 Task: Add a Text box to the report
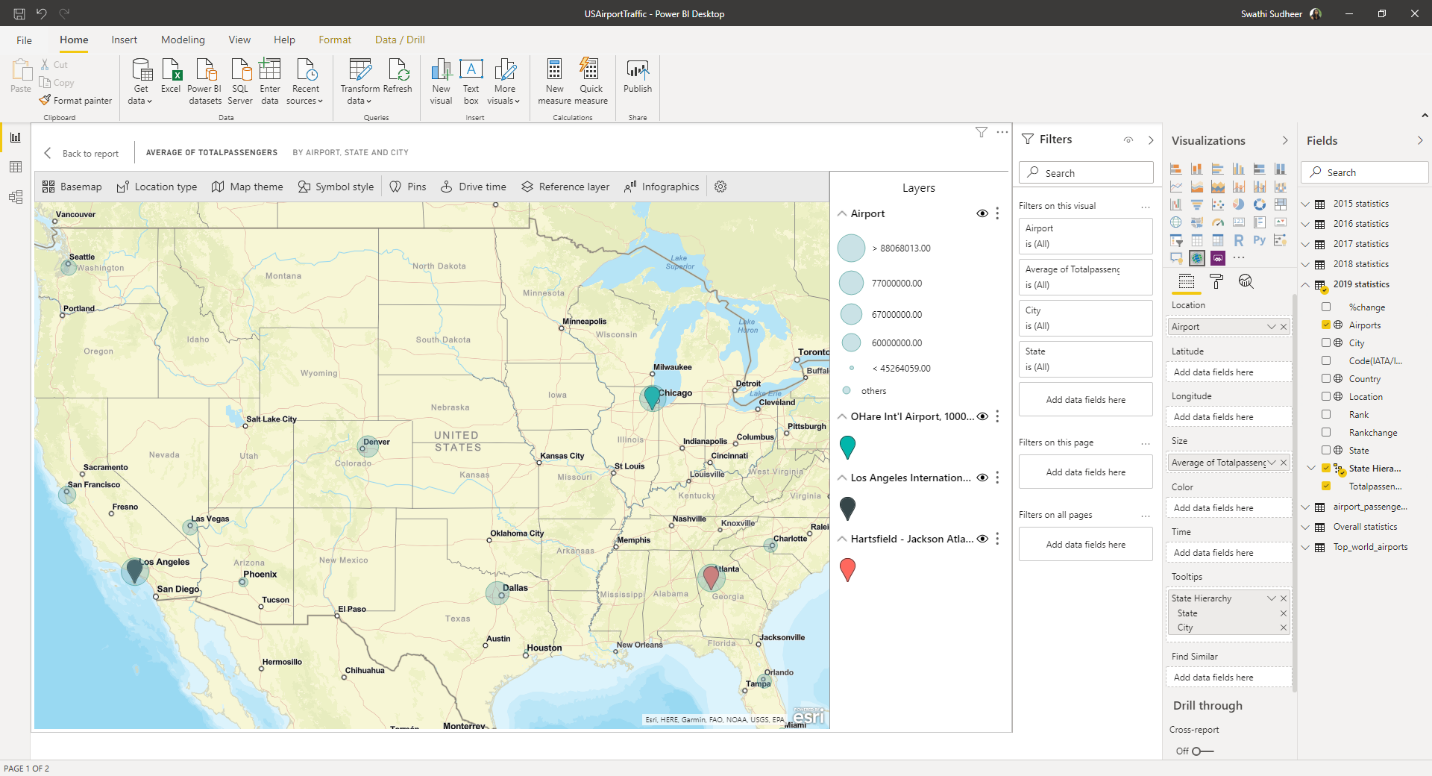[471, 81]
